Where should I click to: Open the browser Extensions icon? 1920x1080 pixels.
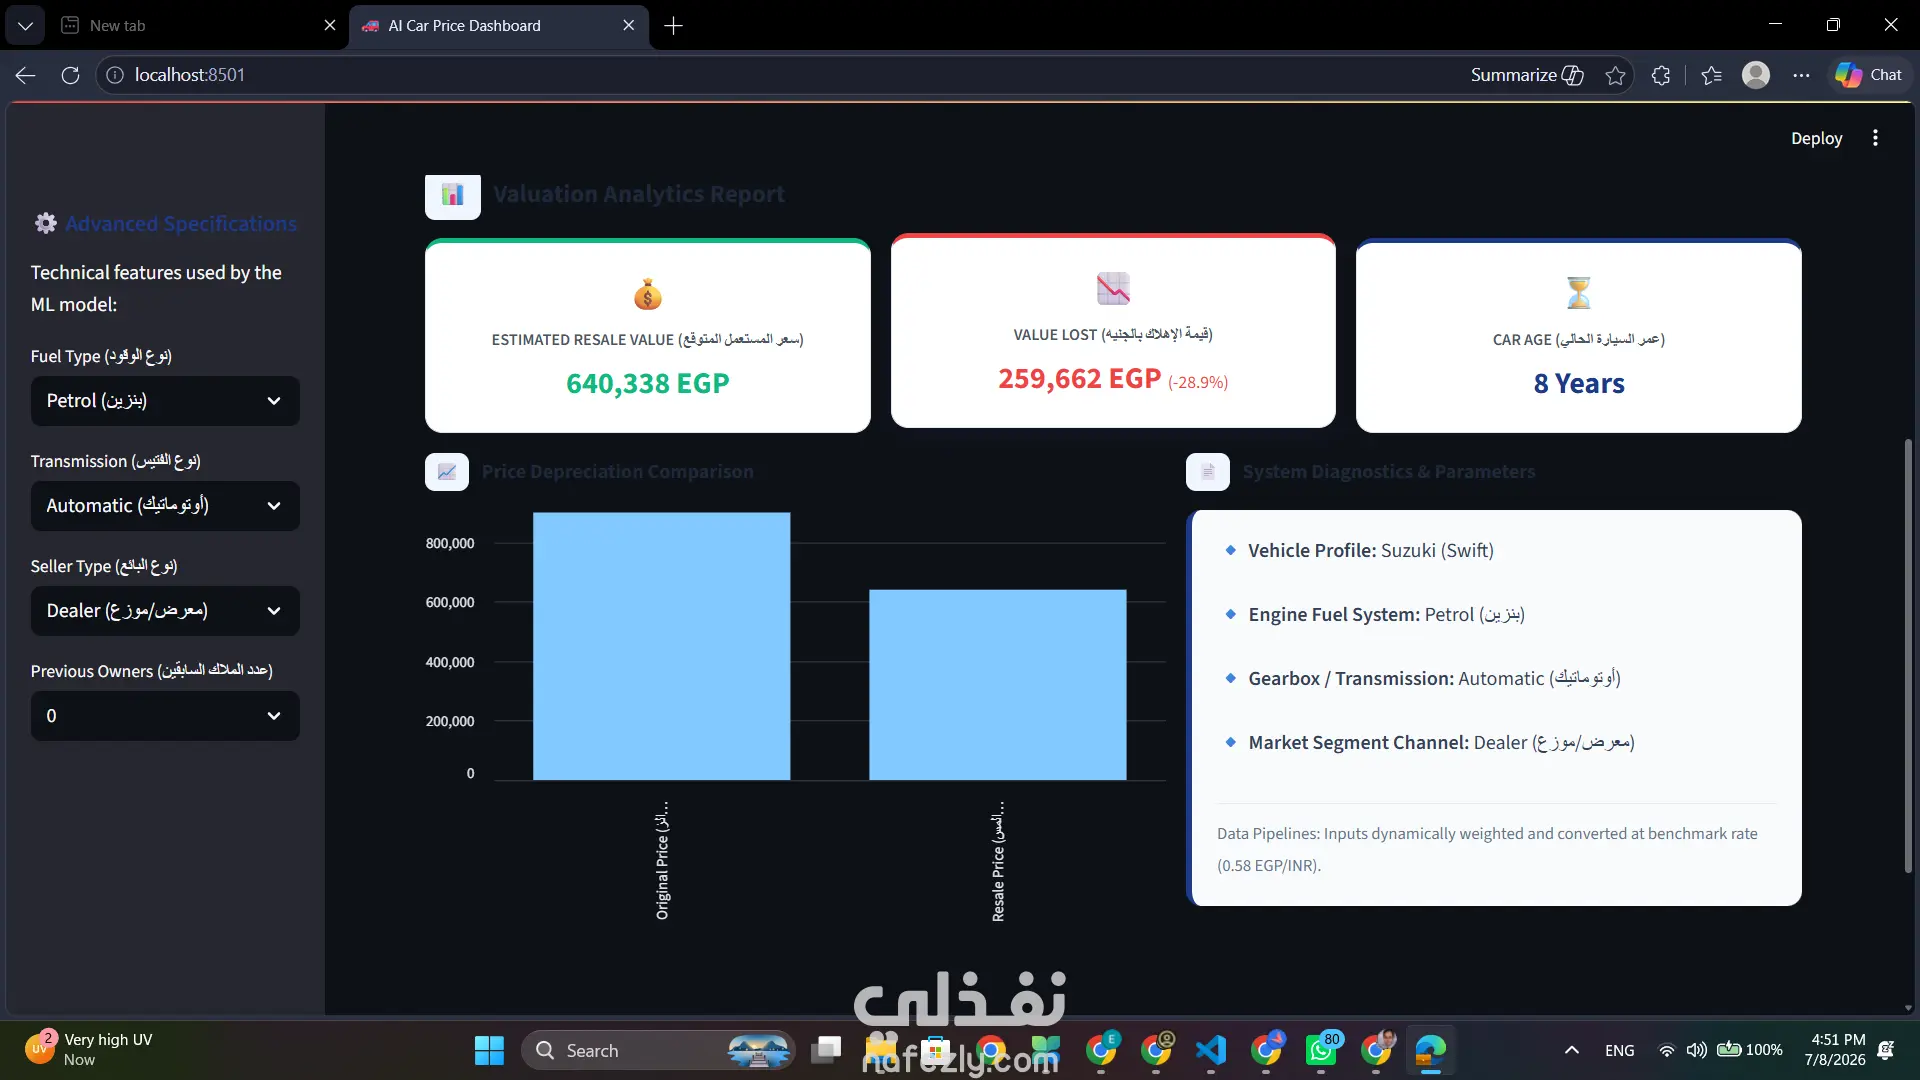(x=1661, y=75)
